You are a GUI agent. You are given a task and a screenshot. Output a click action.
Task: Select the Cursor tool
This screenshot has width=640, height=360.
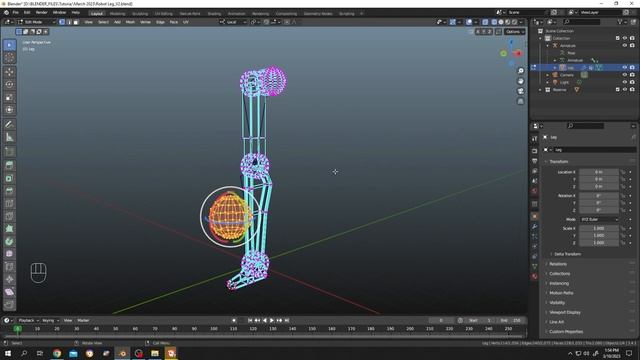(x=9, y=58)
